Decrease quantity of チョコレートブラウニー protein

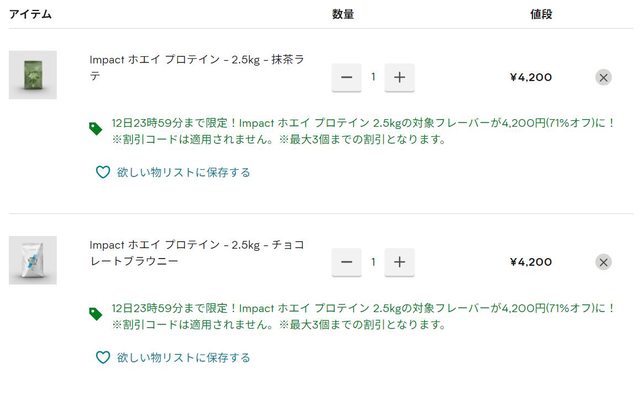(x=346, y=262)
